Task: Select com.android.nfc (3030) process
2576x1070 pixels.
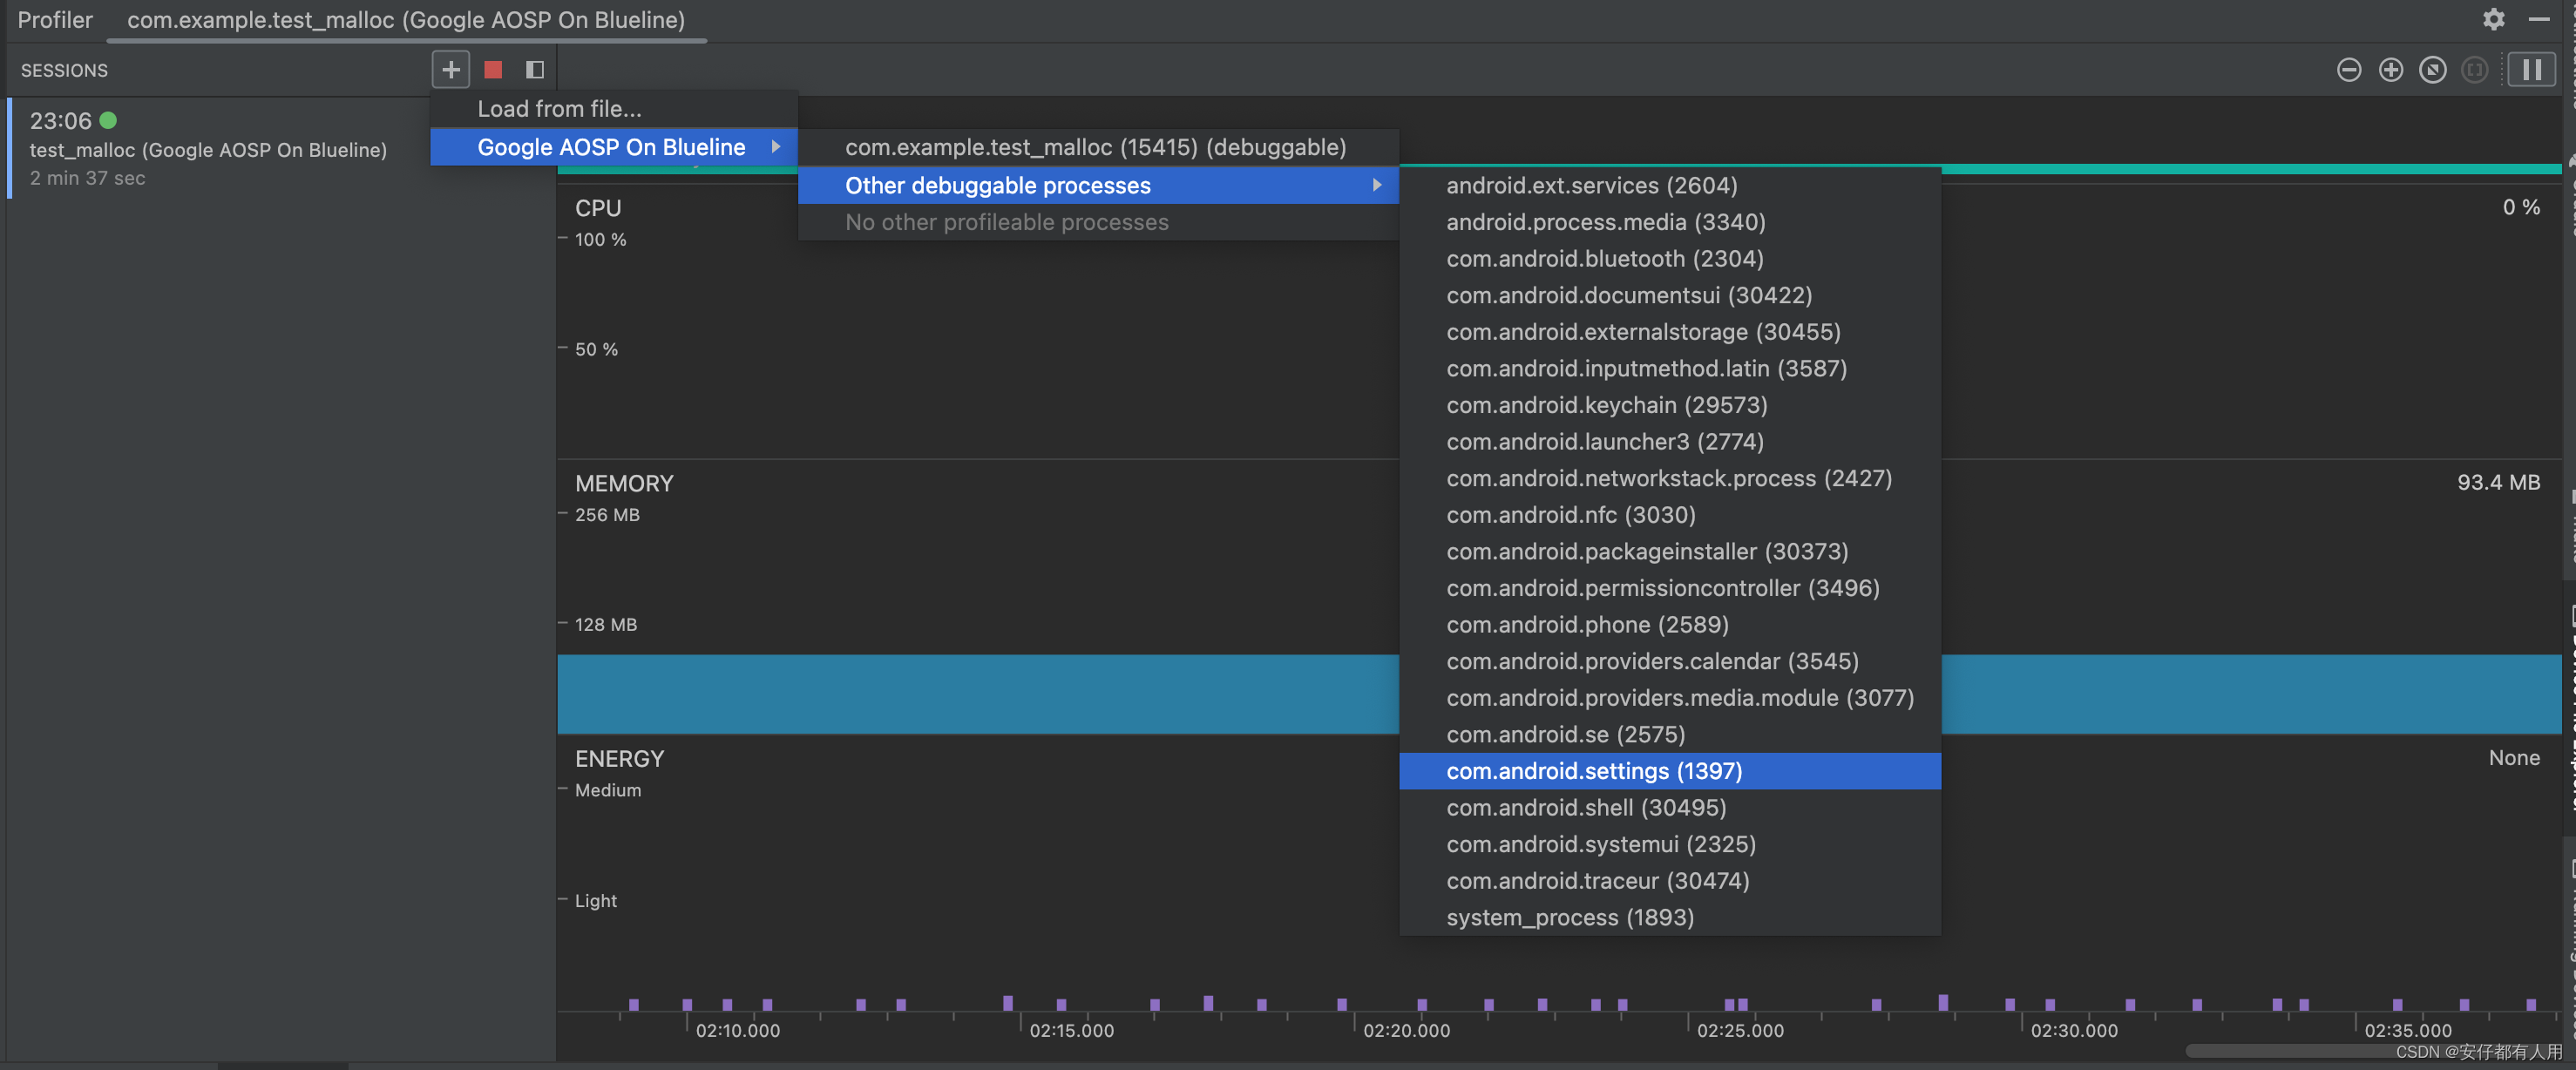Action: [1670, 514]
